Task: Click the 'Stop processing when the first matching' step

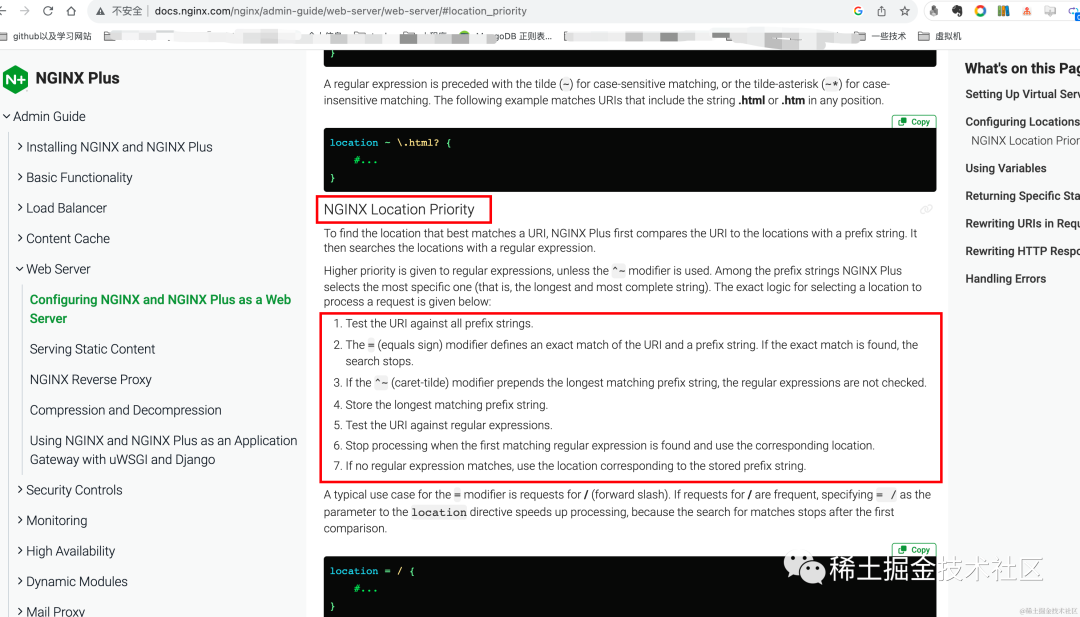Action: click(x=610, y=446)
